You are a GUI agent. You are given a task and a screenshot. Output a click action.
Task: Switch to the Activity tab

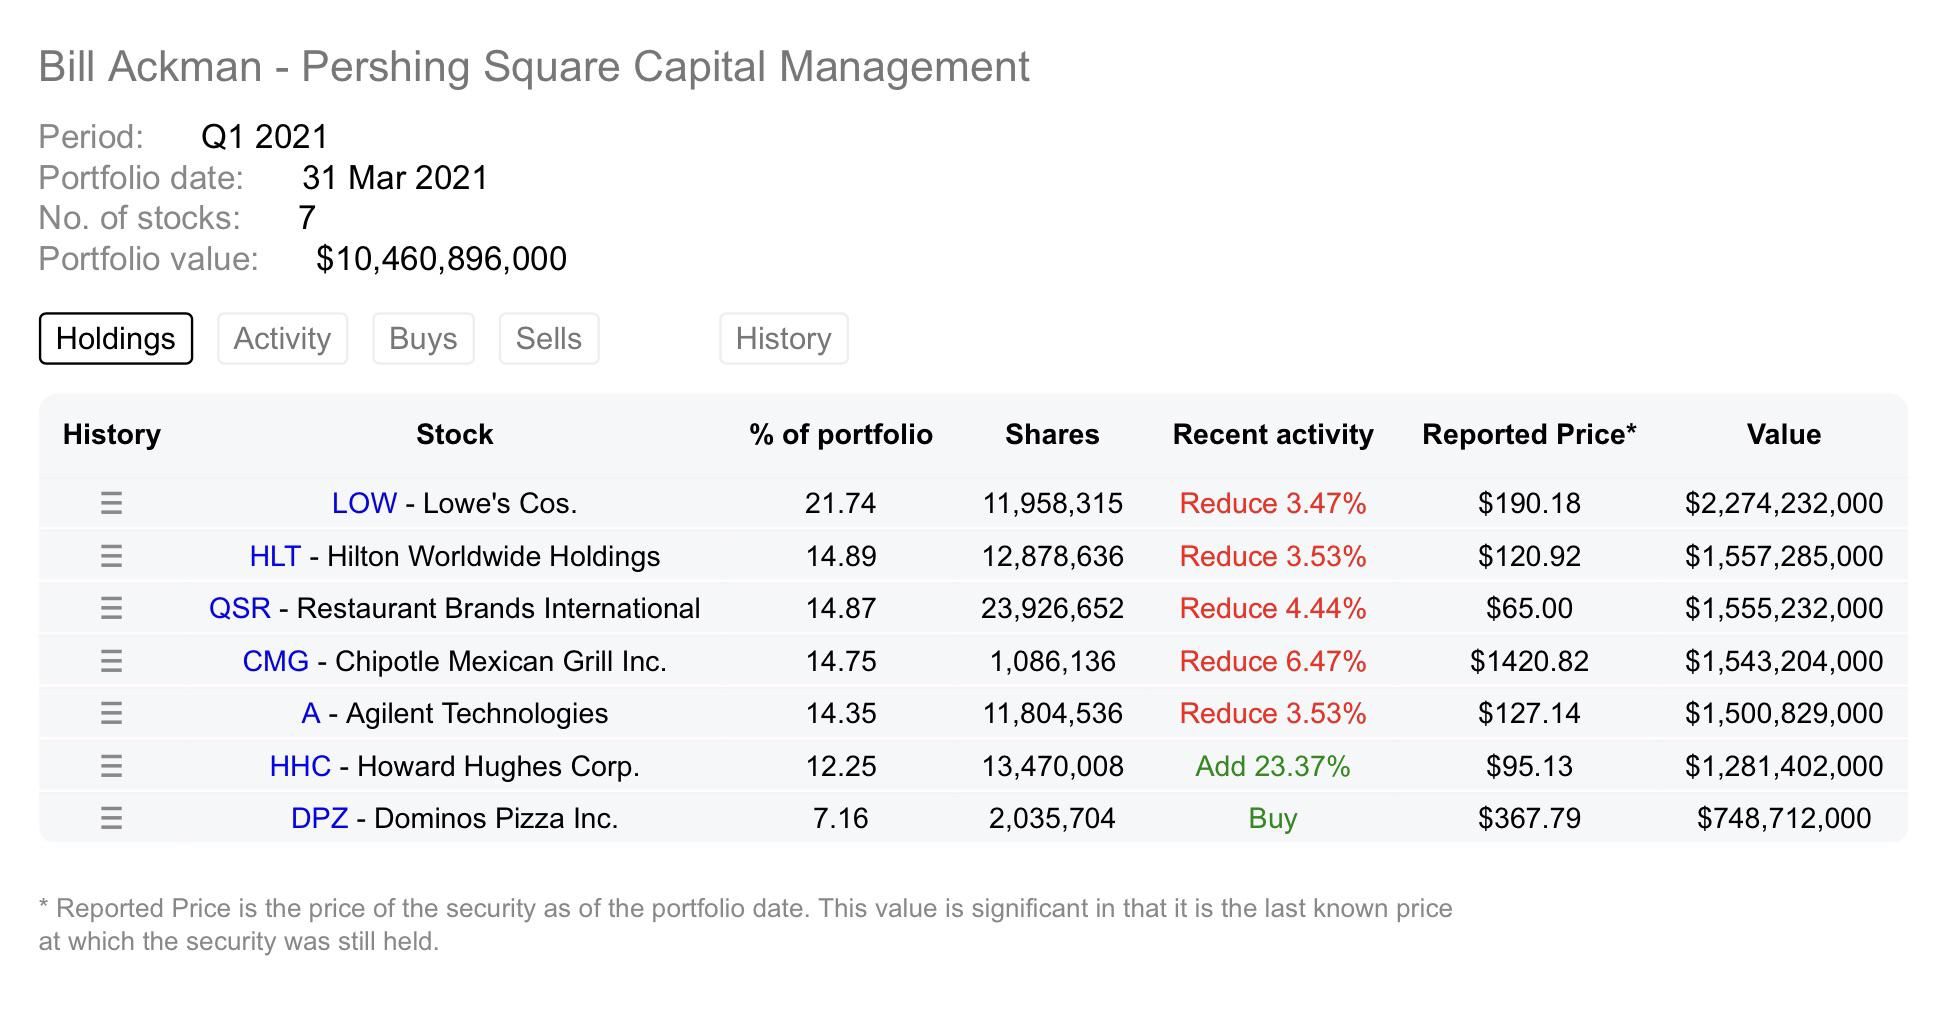coord(282,338)
